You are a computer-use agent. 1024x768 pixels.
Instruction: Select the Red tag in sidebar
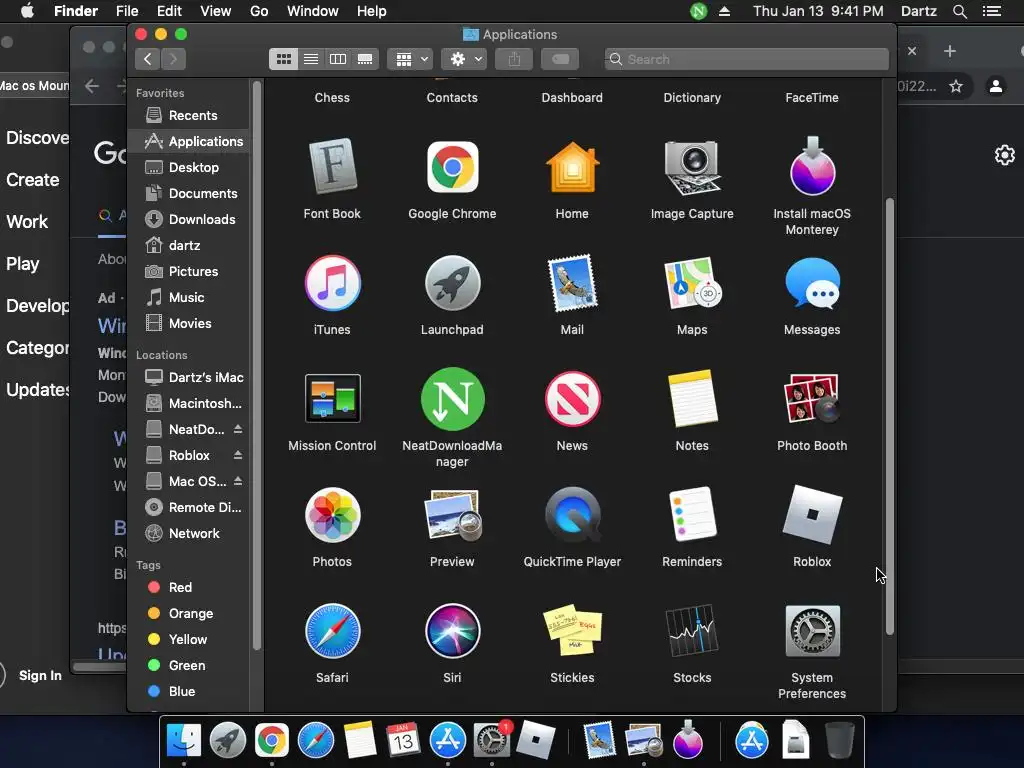pos(190,587)
